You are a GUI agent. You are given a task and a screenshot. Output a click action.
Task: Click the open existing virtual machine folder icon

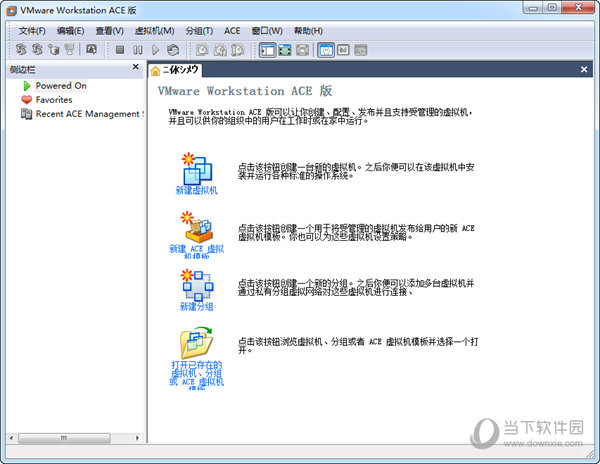(197, 343)
